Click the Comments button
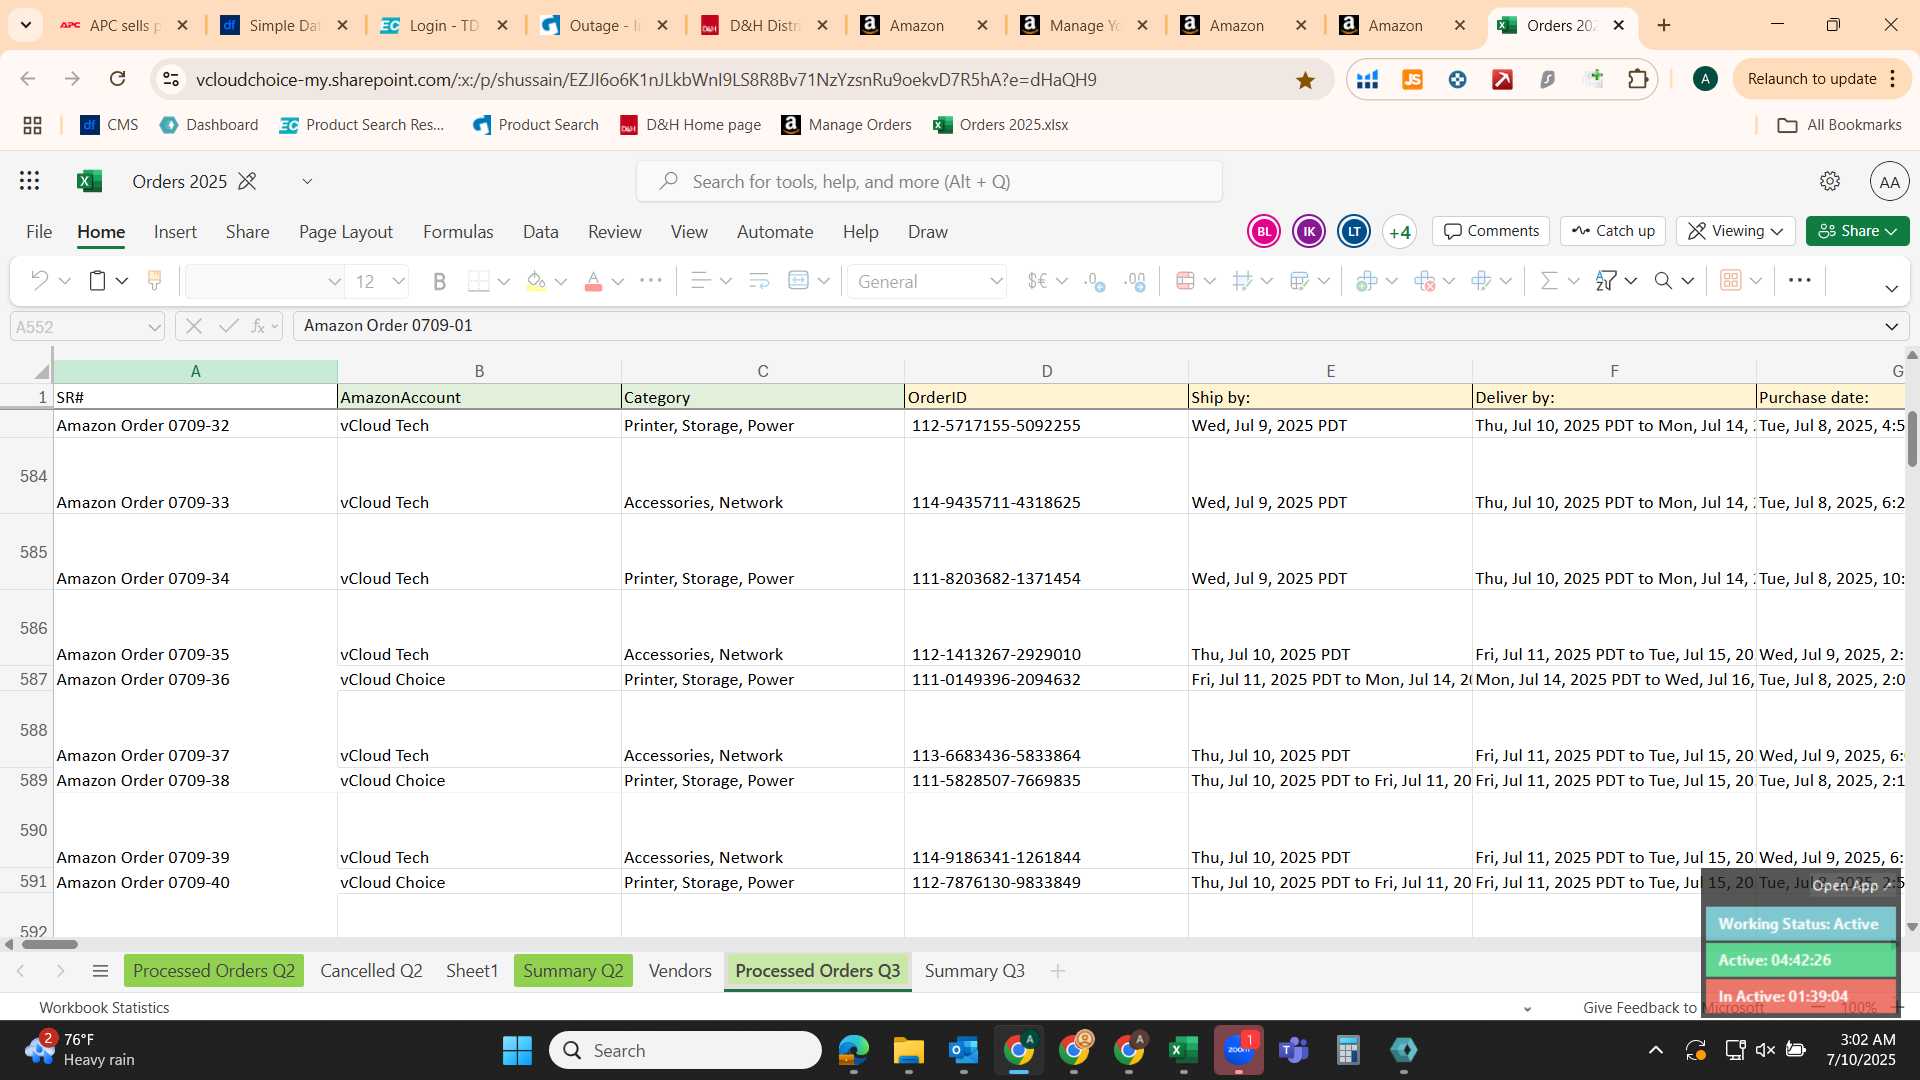 pyautogui.click(x=1491, y=231)
